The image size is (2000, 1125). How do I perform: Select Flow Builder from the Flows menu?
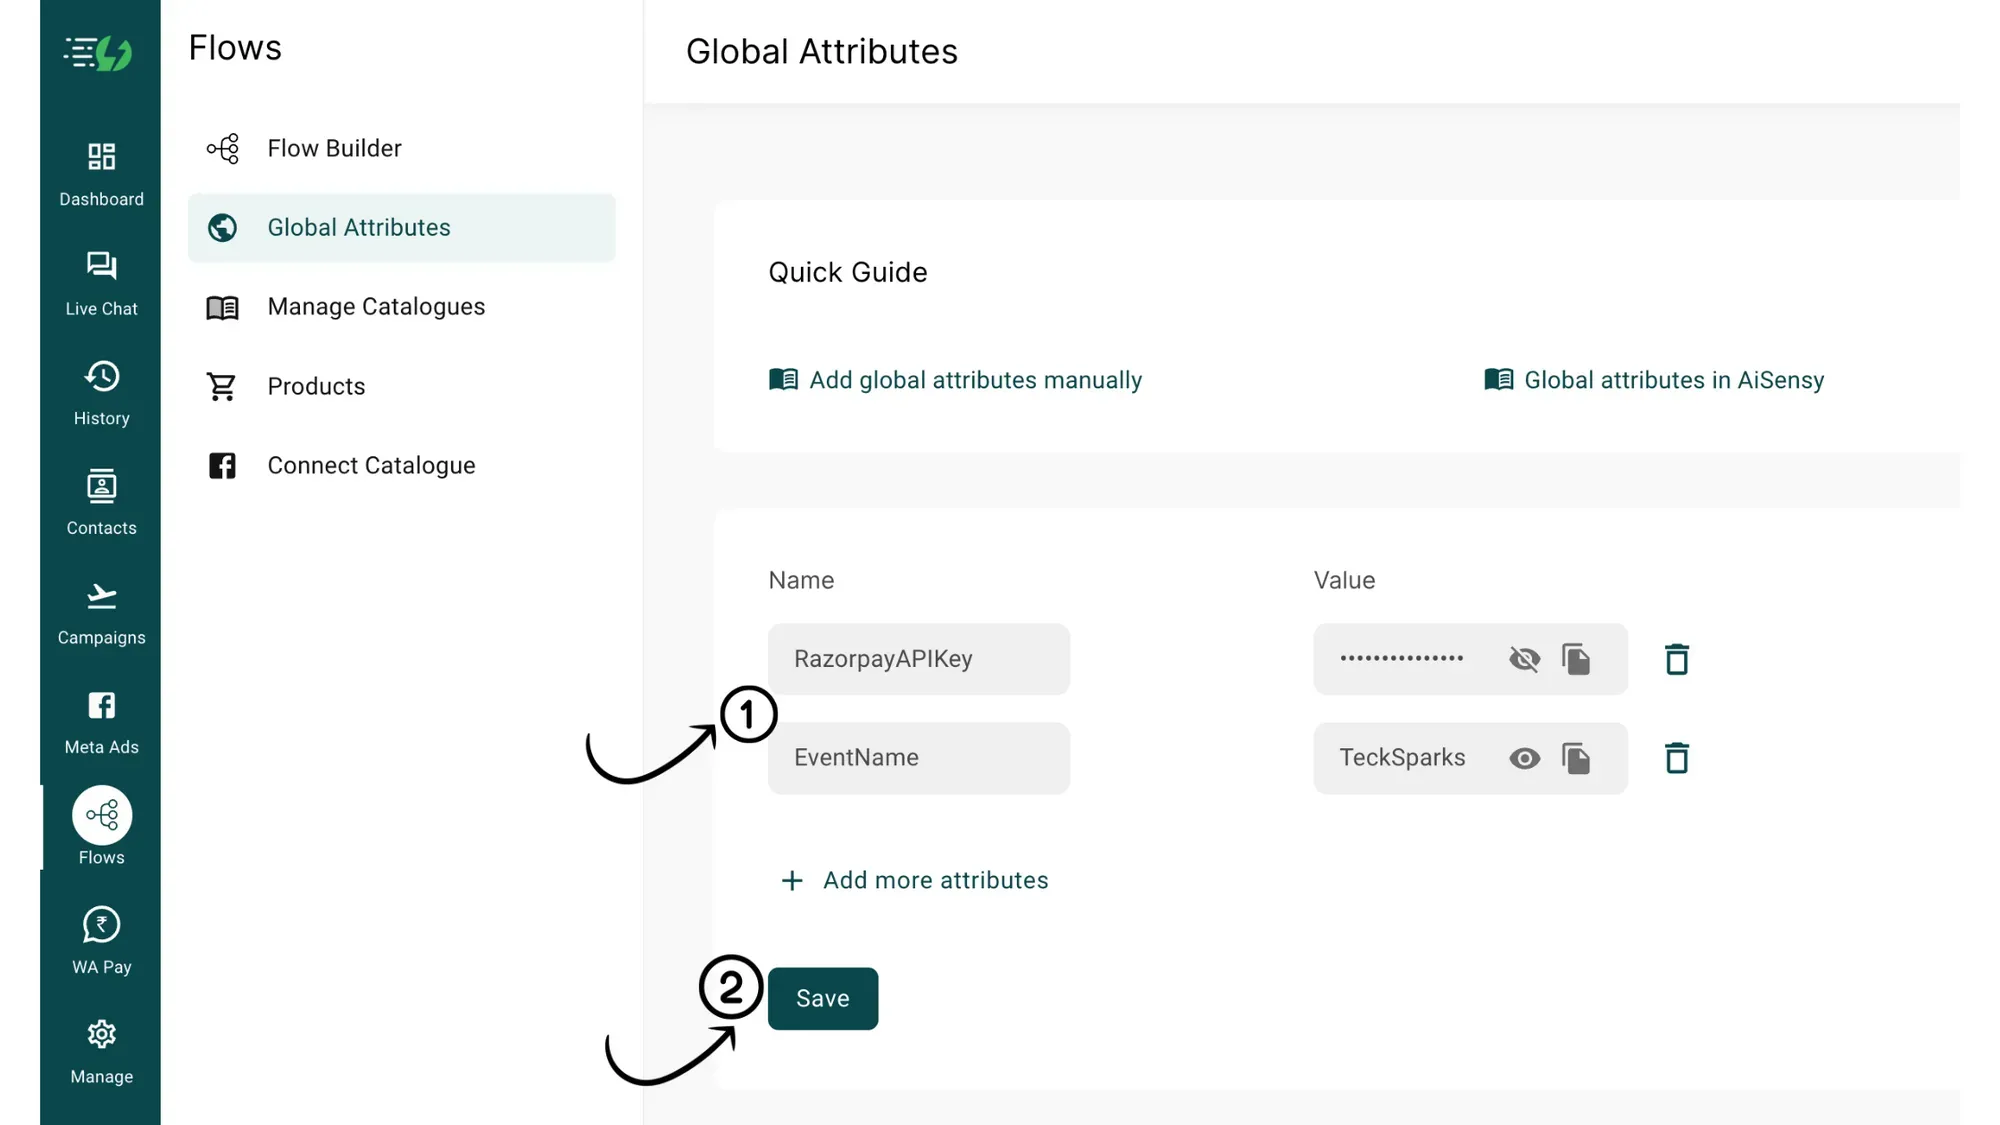pos(334,148)
